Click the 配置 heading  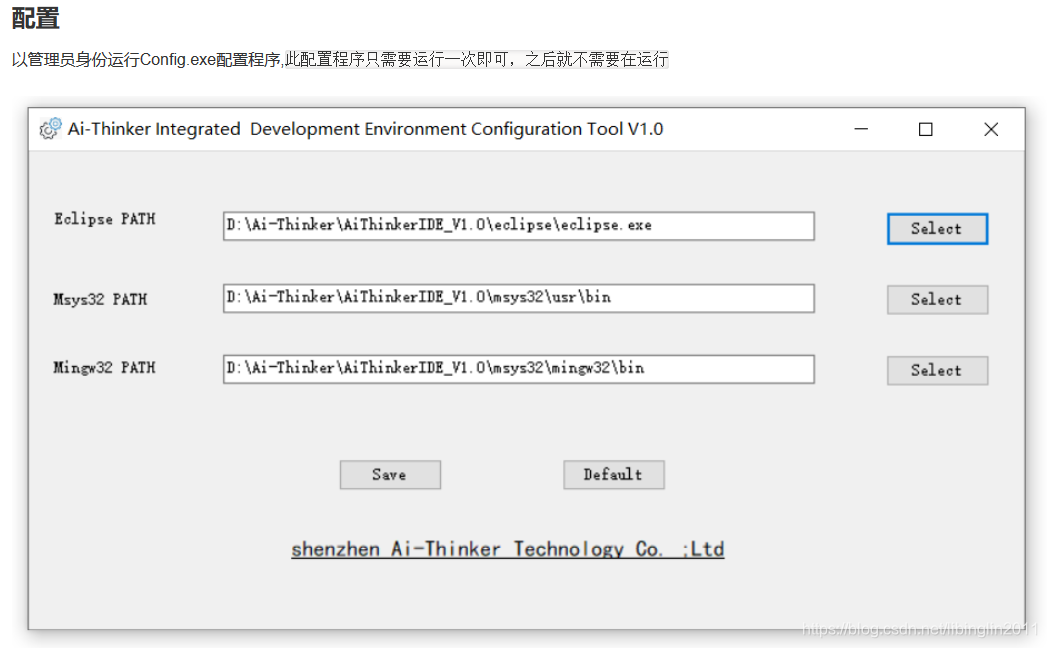(35, 18)
